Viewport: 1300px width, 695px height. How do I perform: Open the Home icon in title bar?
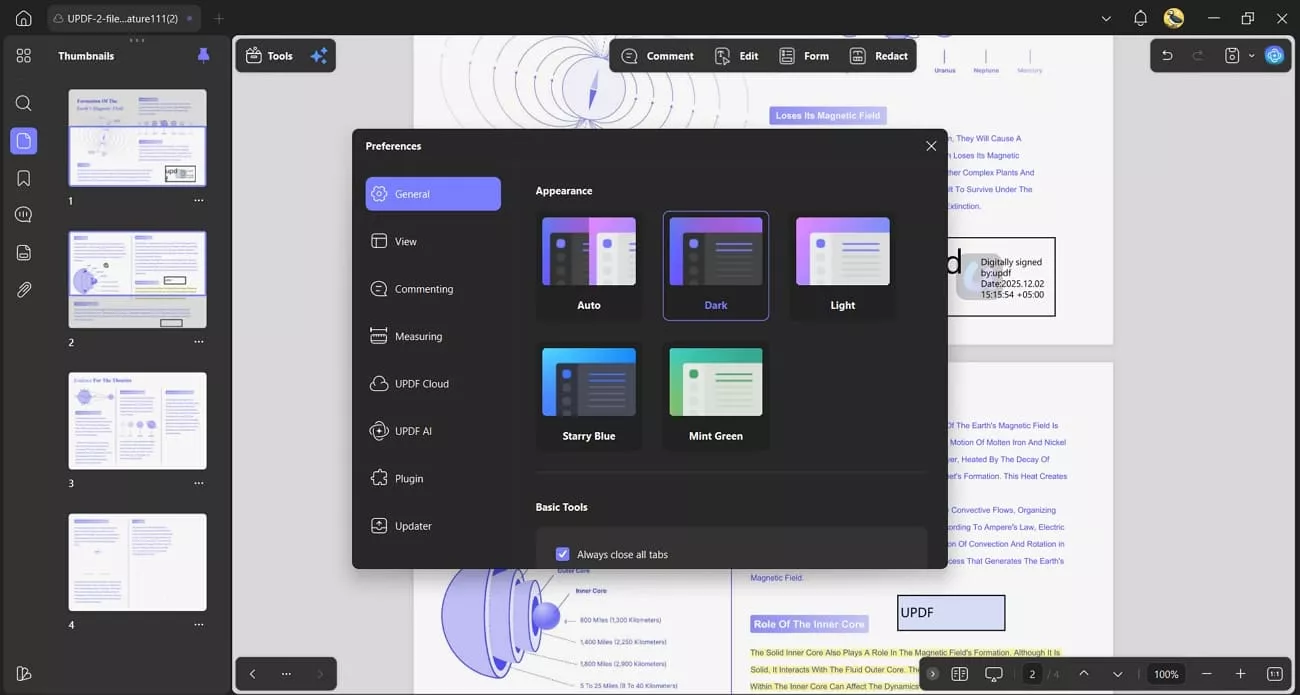pyautogui.click(x=23, y=18)
